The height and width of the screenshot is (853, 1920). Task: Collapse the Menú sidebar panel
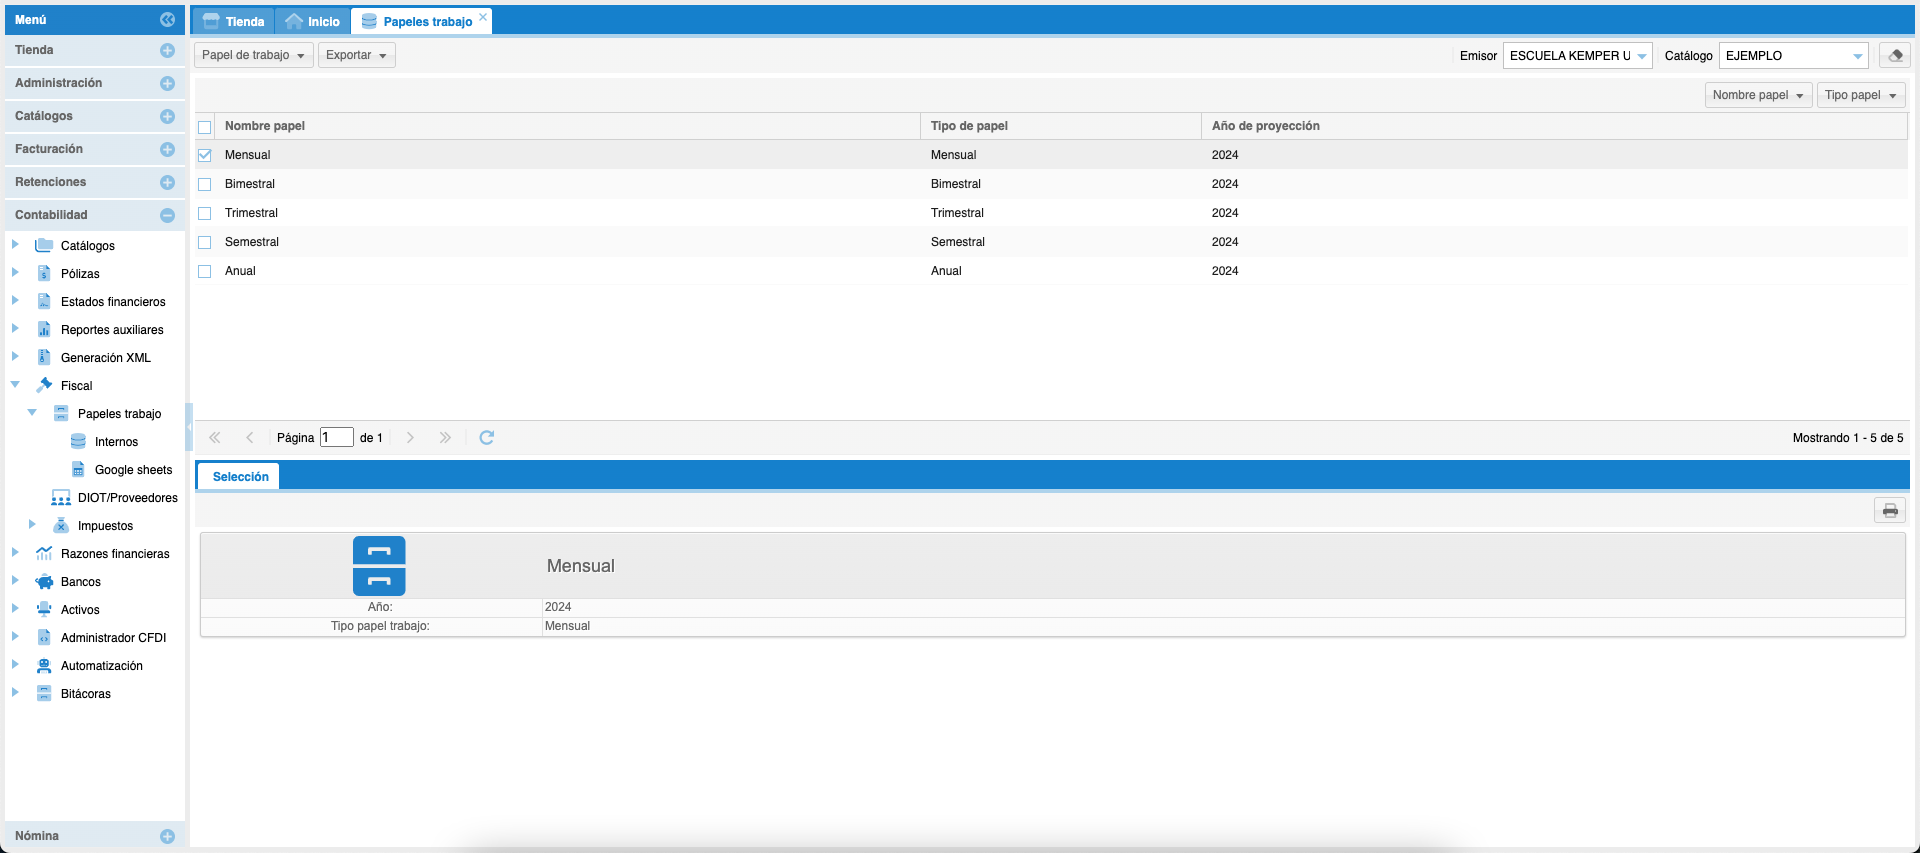pos(167,20)
